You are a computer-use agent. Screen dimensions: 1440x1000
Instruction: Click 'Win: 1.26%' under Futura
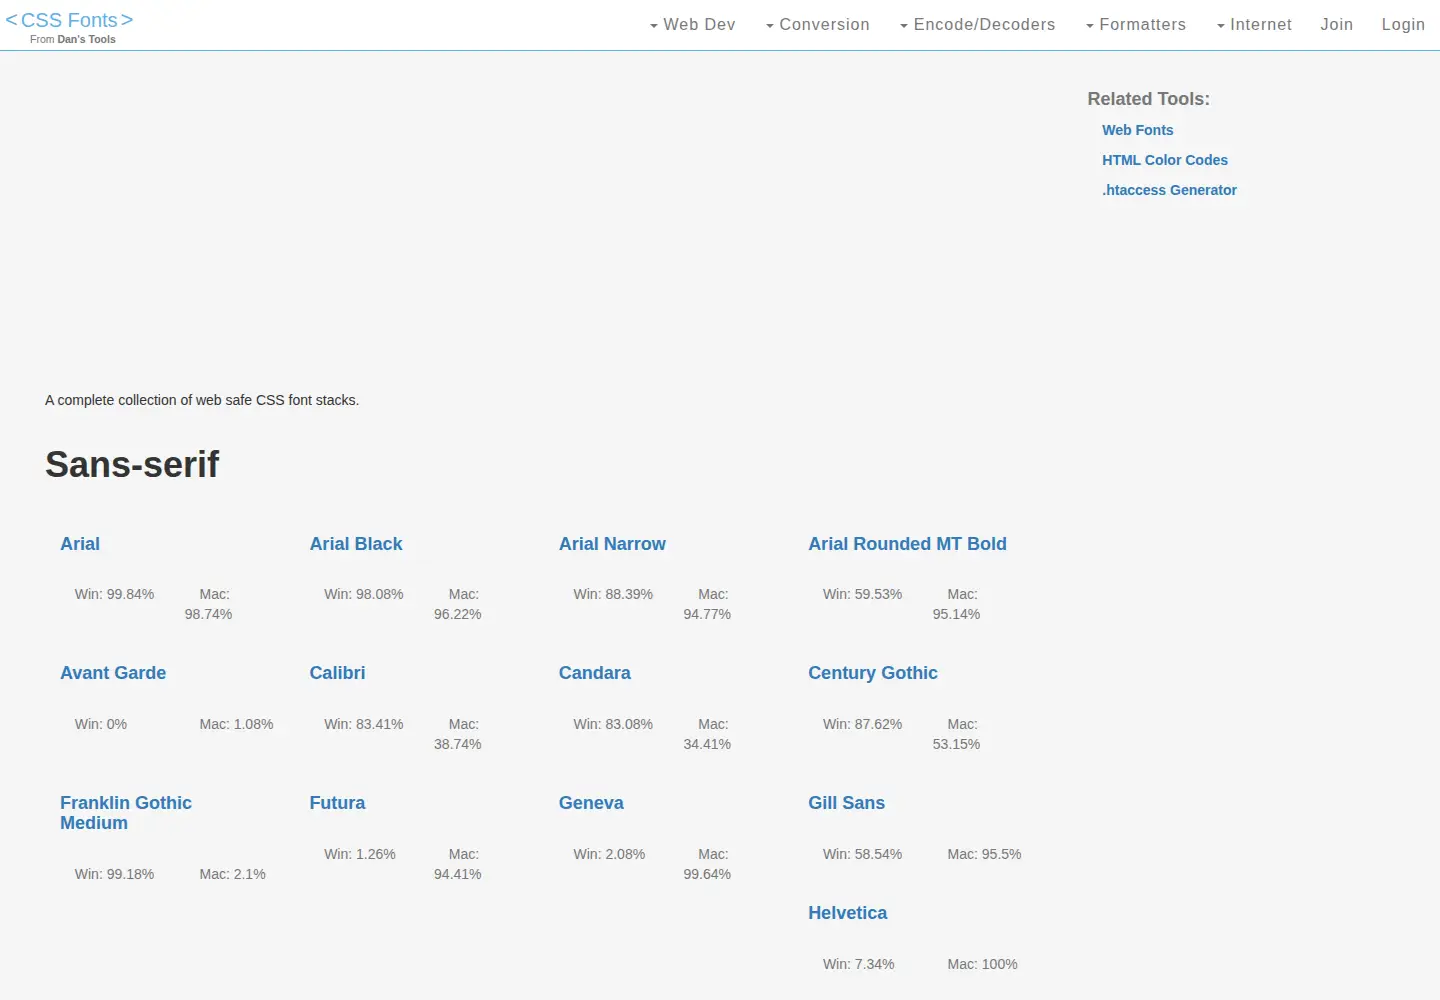(360, 854)
